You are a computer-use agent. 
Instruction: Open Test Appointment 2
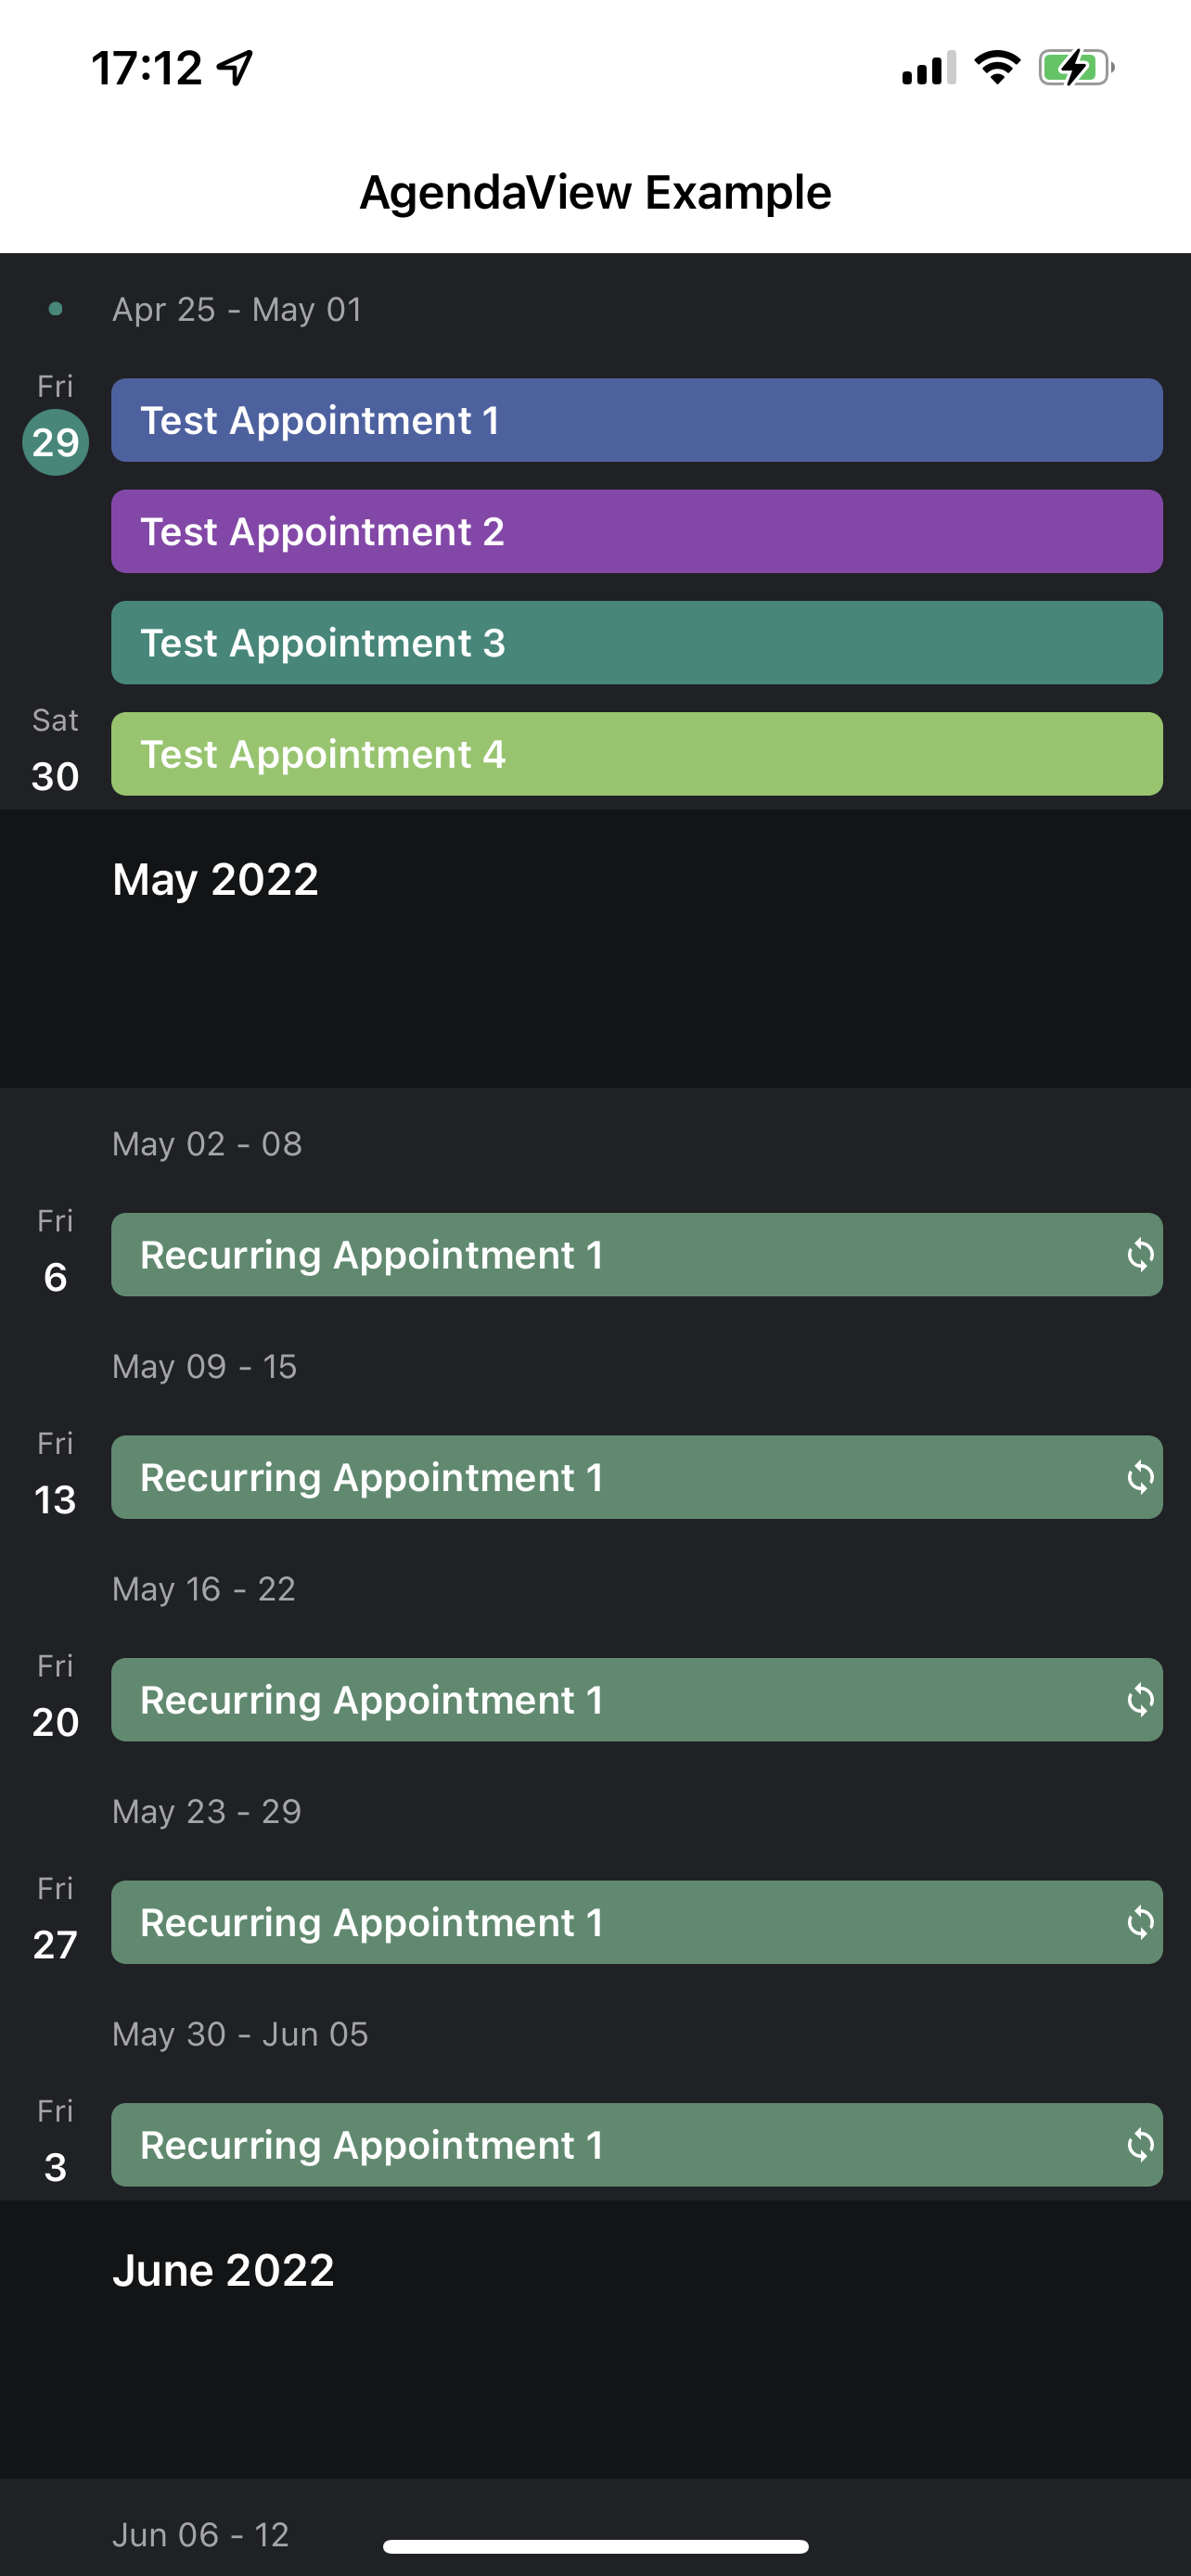pos(636,531)
